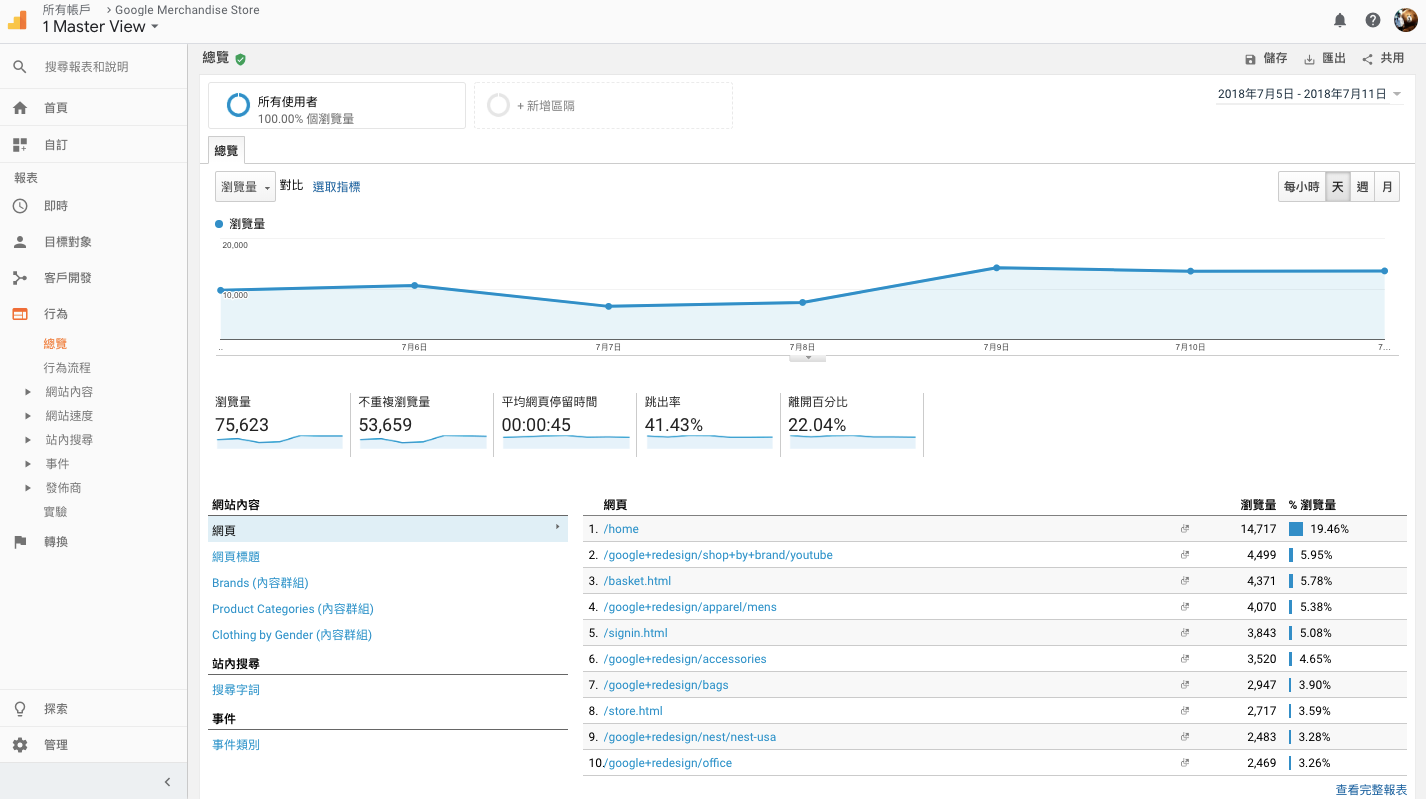Screen dimensions: 1426x799
Task: Click the 7月7日 data point on chart
Action: pos(608,306)
